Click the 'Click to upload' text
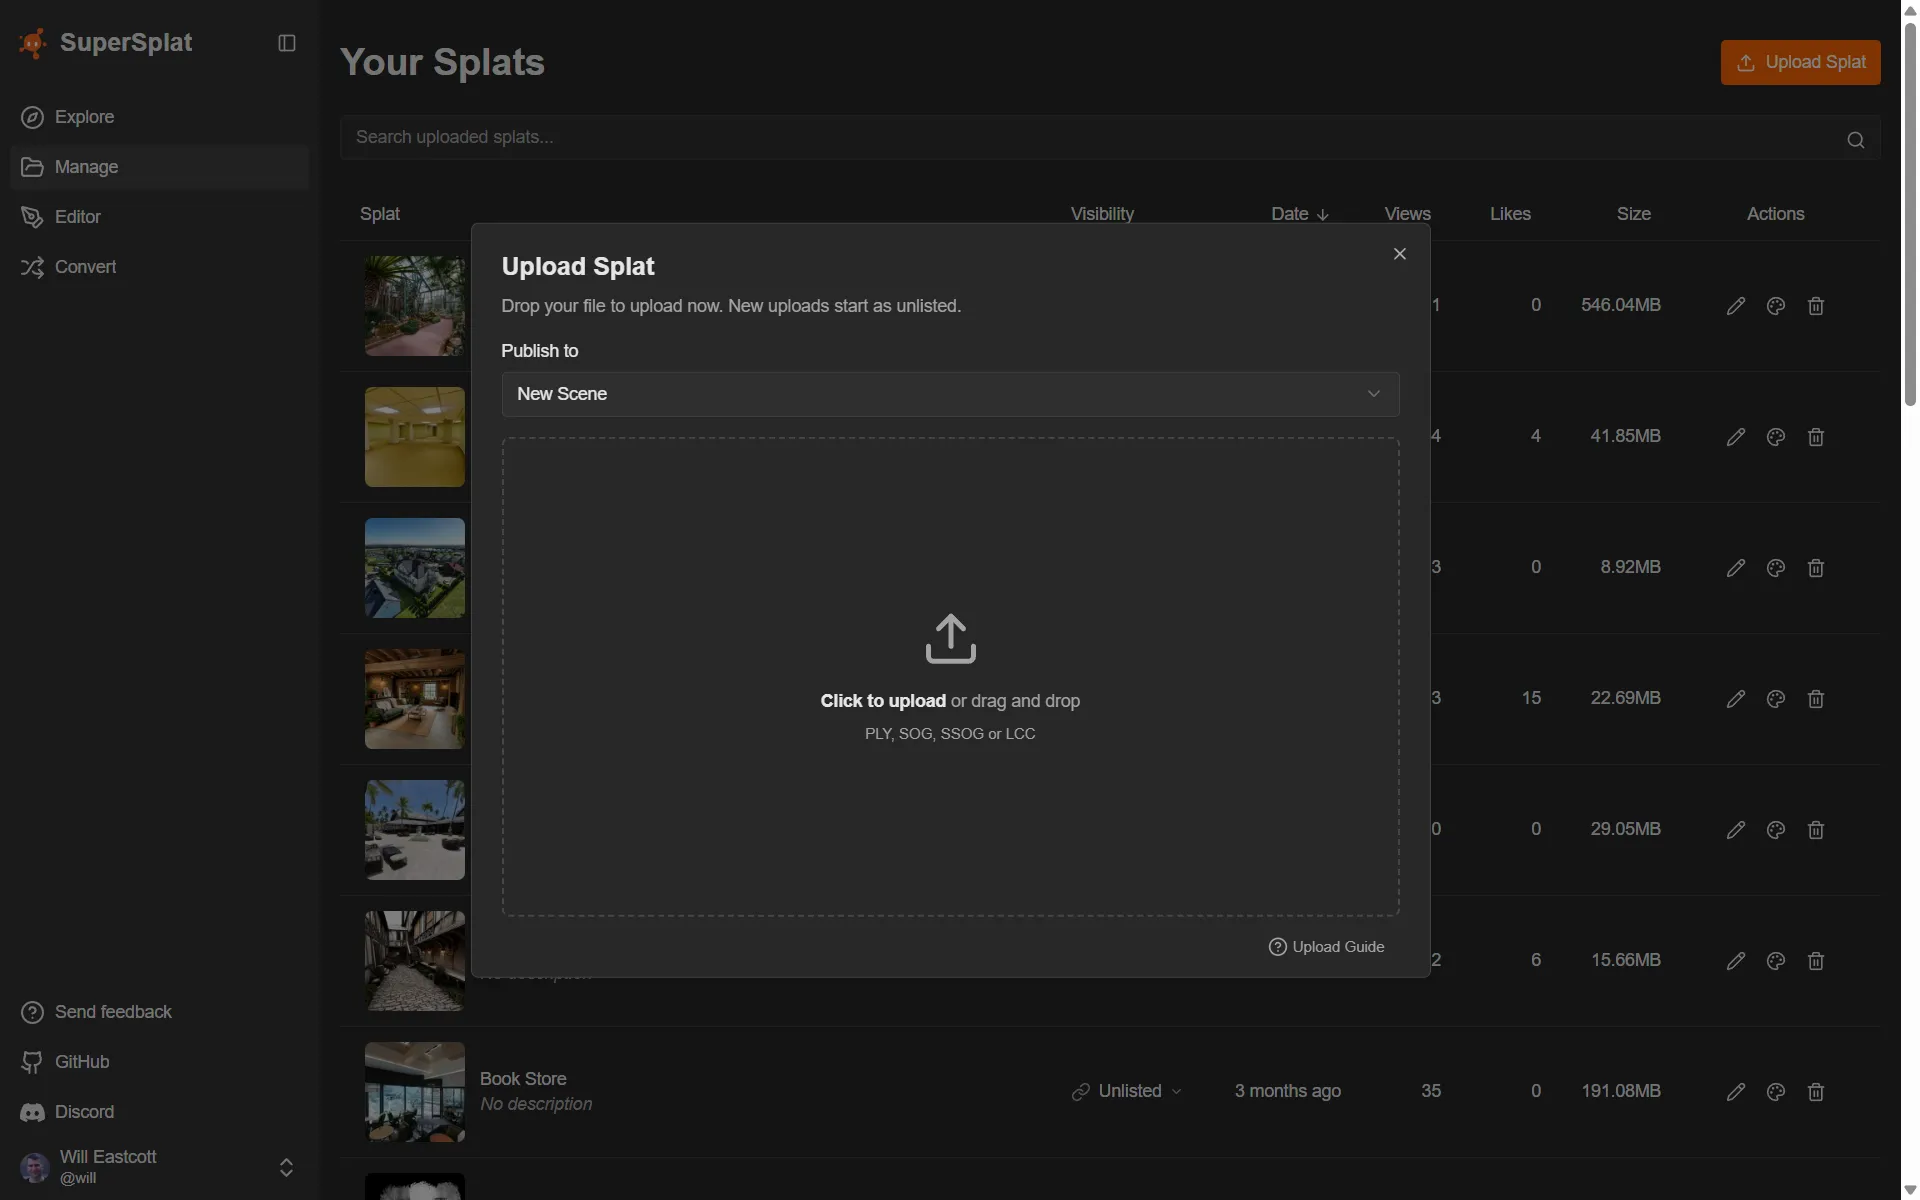The image size is (1920, 1200). coord(883,701)
